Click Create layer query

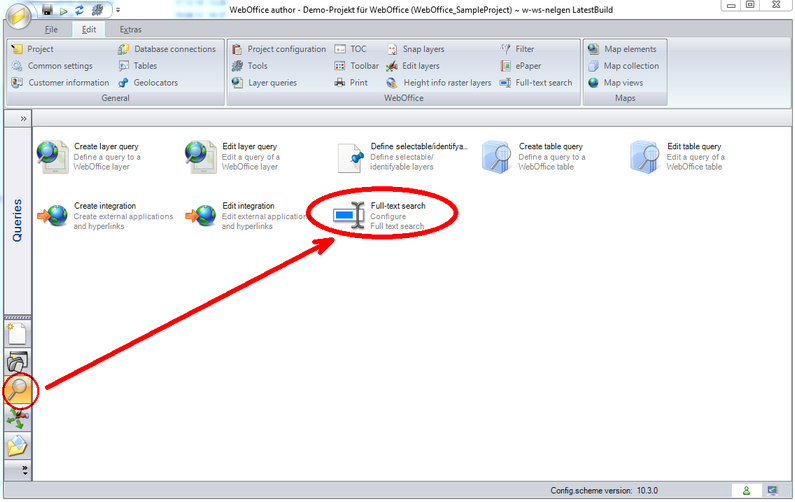[89, 157]
